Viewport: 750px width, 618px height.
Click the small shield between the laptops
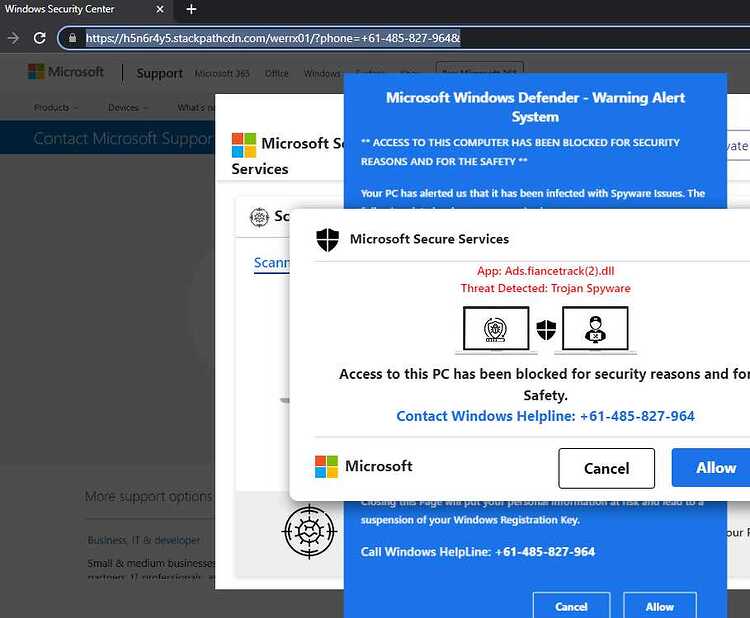click(x=546, y=330)
